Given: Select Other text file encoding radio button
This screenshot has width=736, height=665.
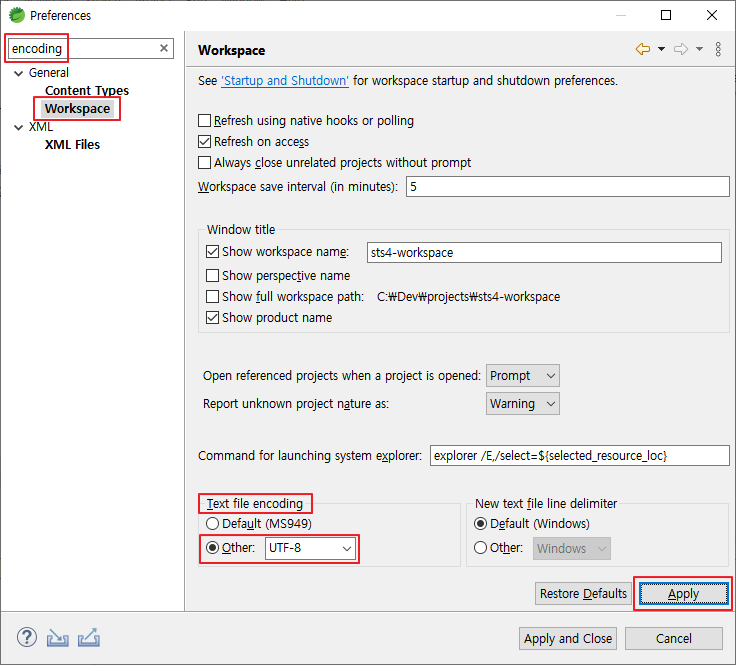Looking at the screenshot, I should click(x=212, y=547).
